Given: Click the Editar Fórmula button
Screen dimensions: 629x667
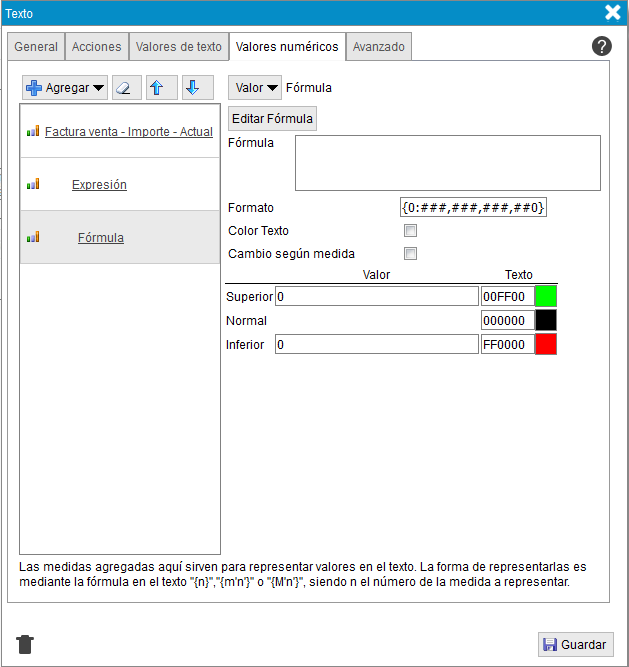Looking at the screenshot, I should (272, 119).
